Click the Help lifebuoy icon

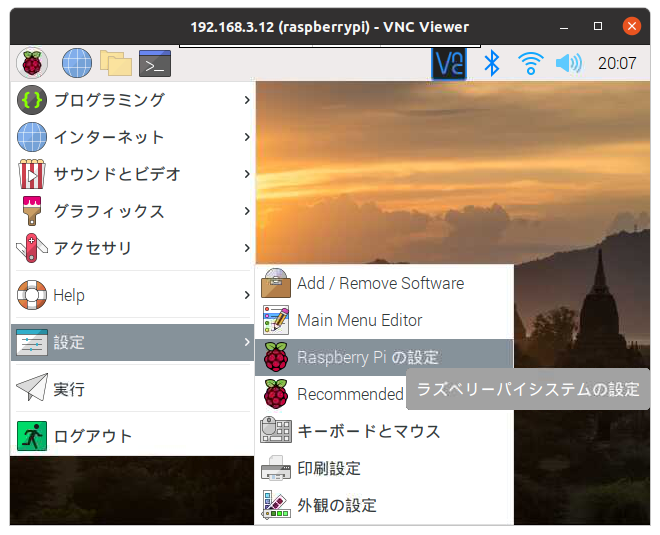pos(32,295)
